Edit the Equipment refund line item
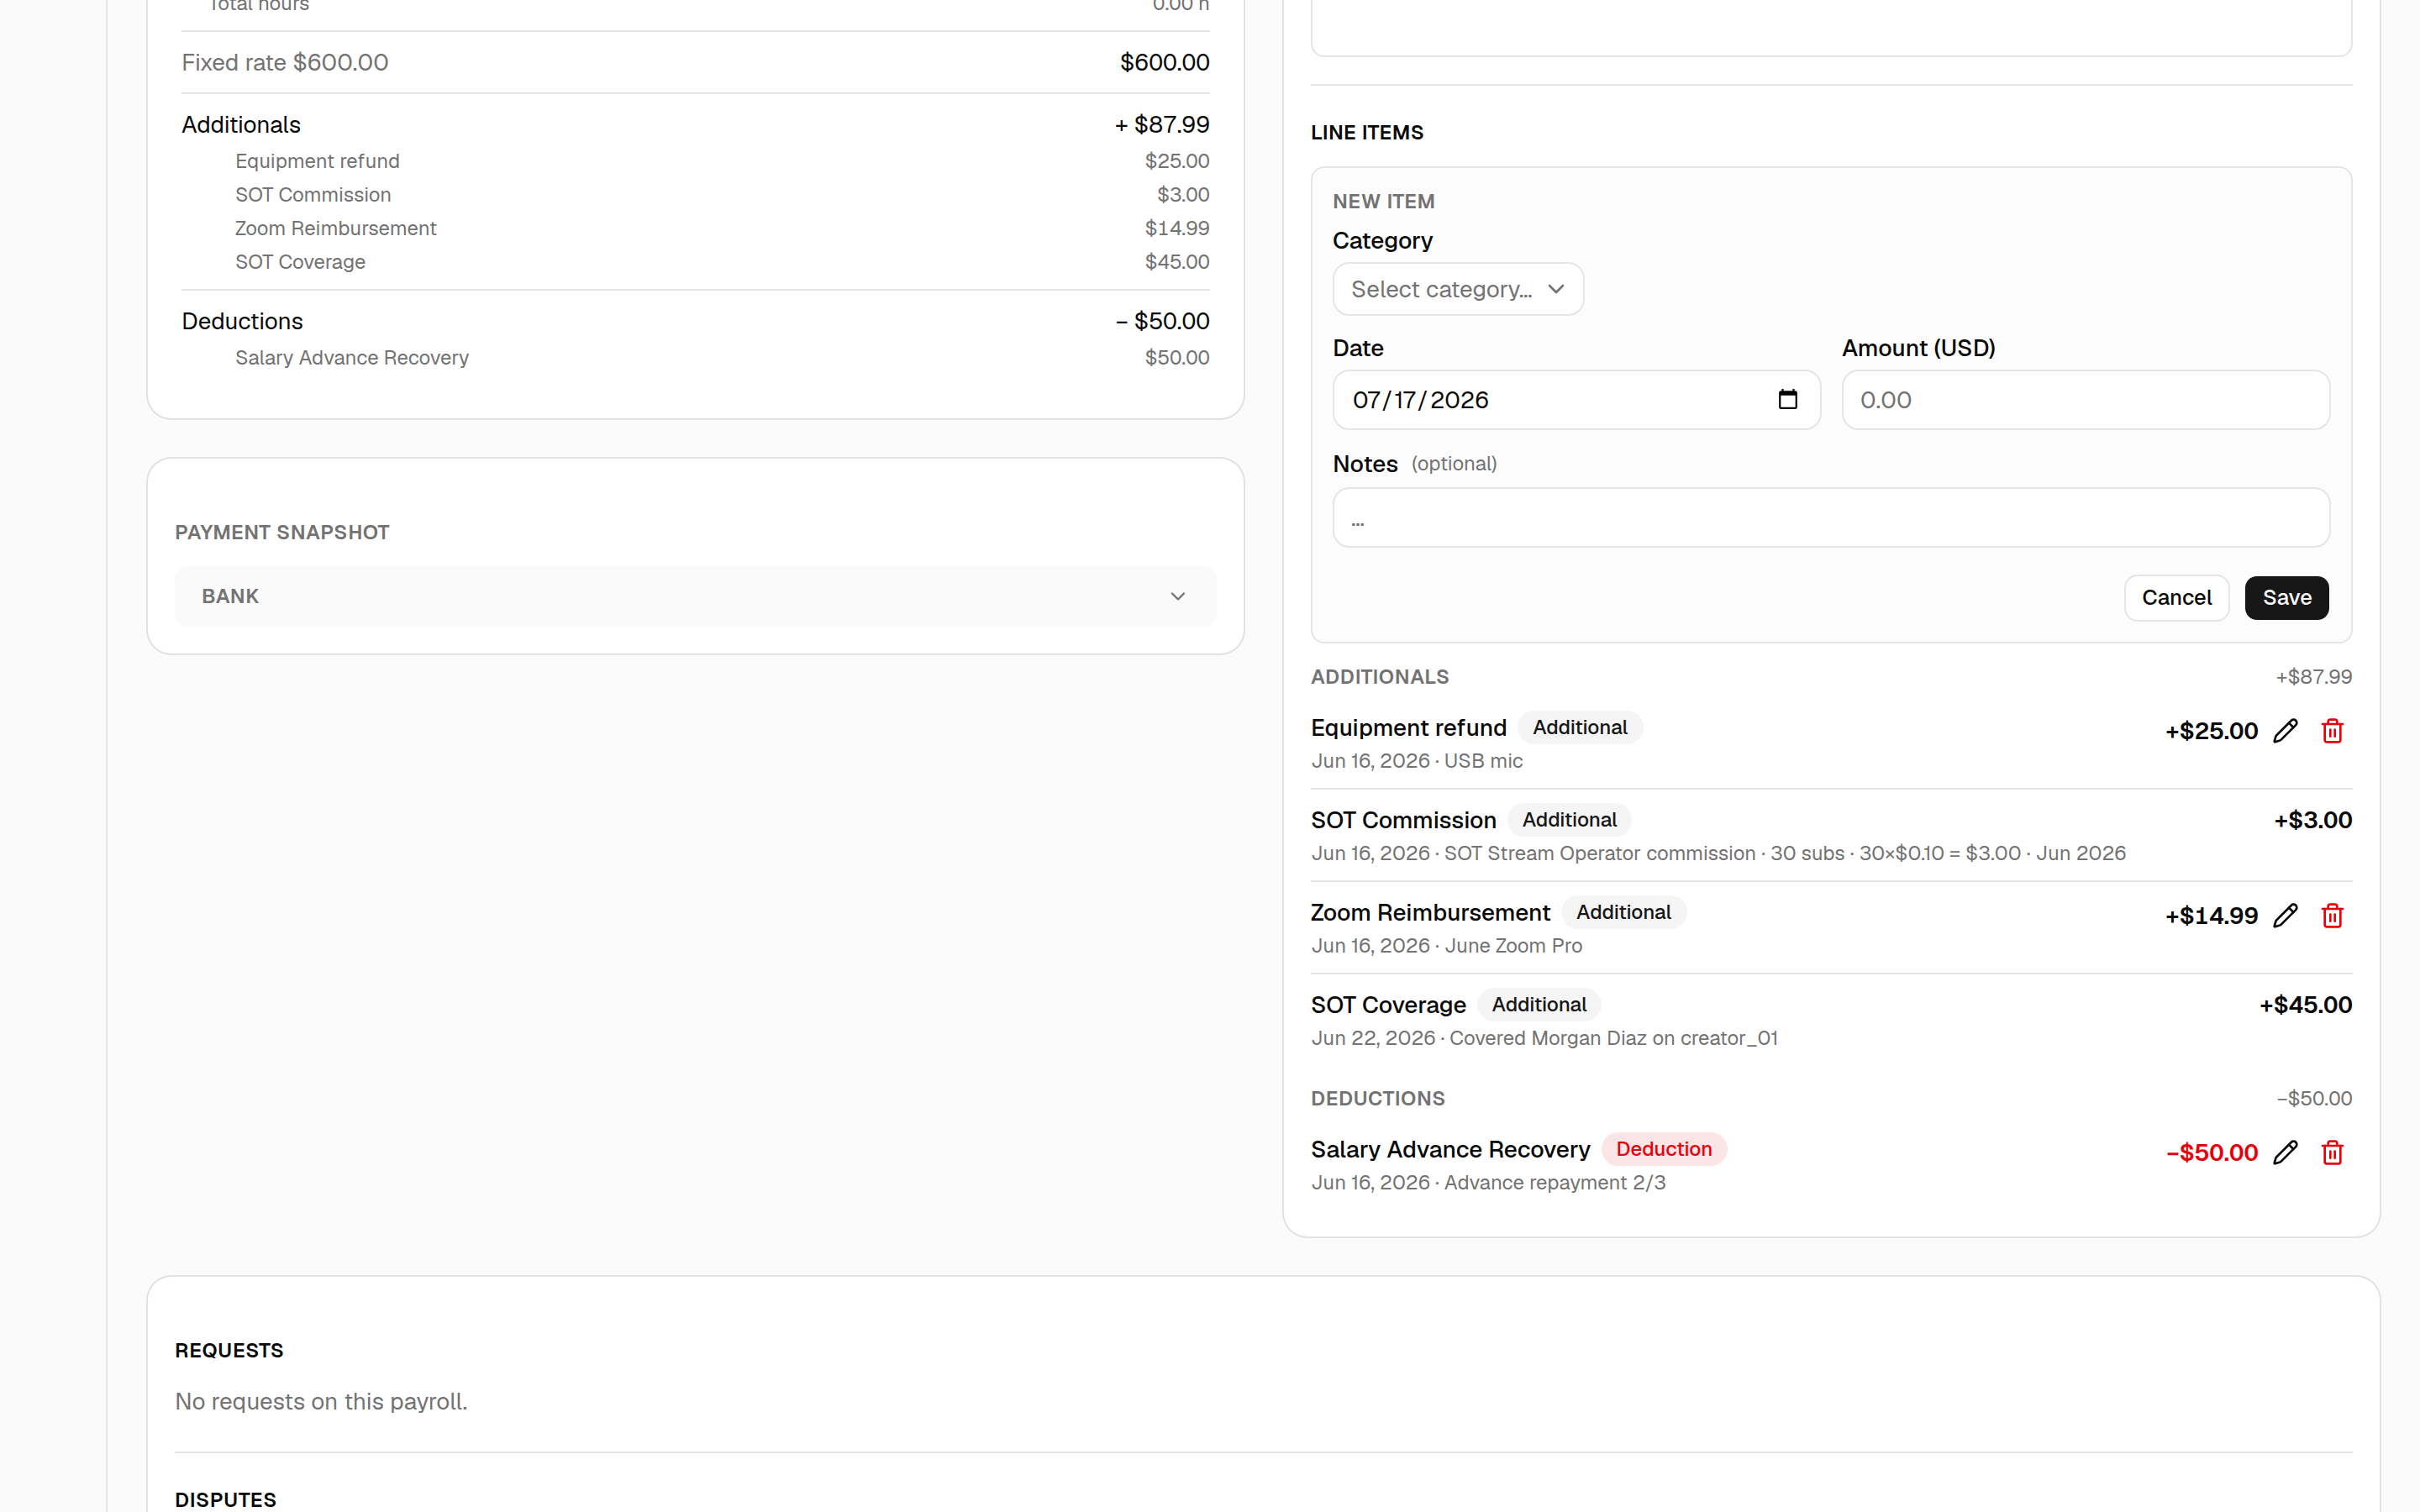 2285,731
